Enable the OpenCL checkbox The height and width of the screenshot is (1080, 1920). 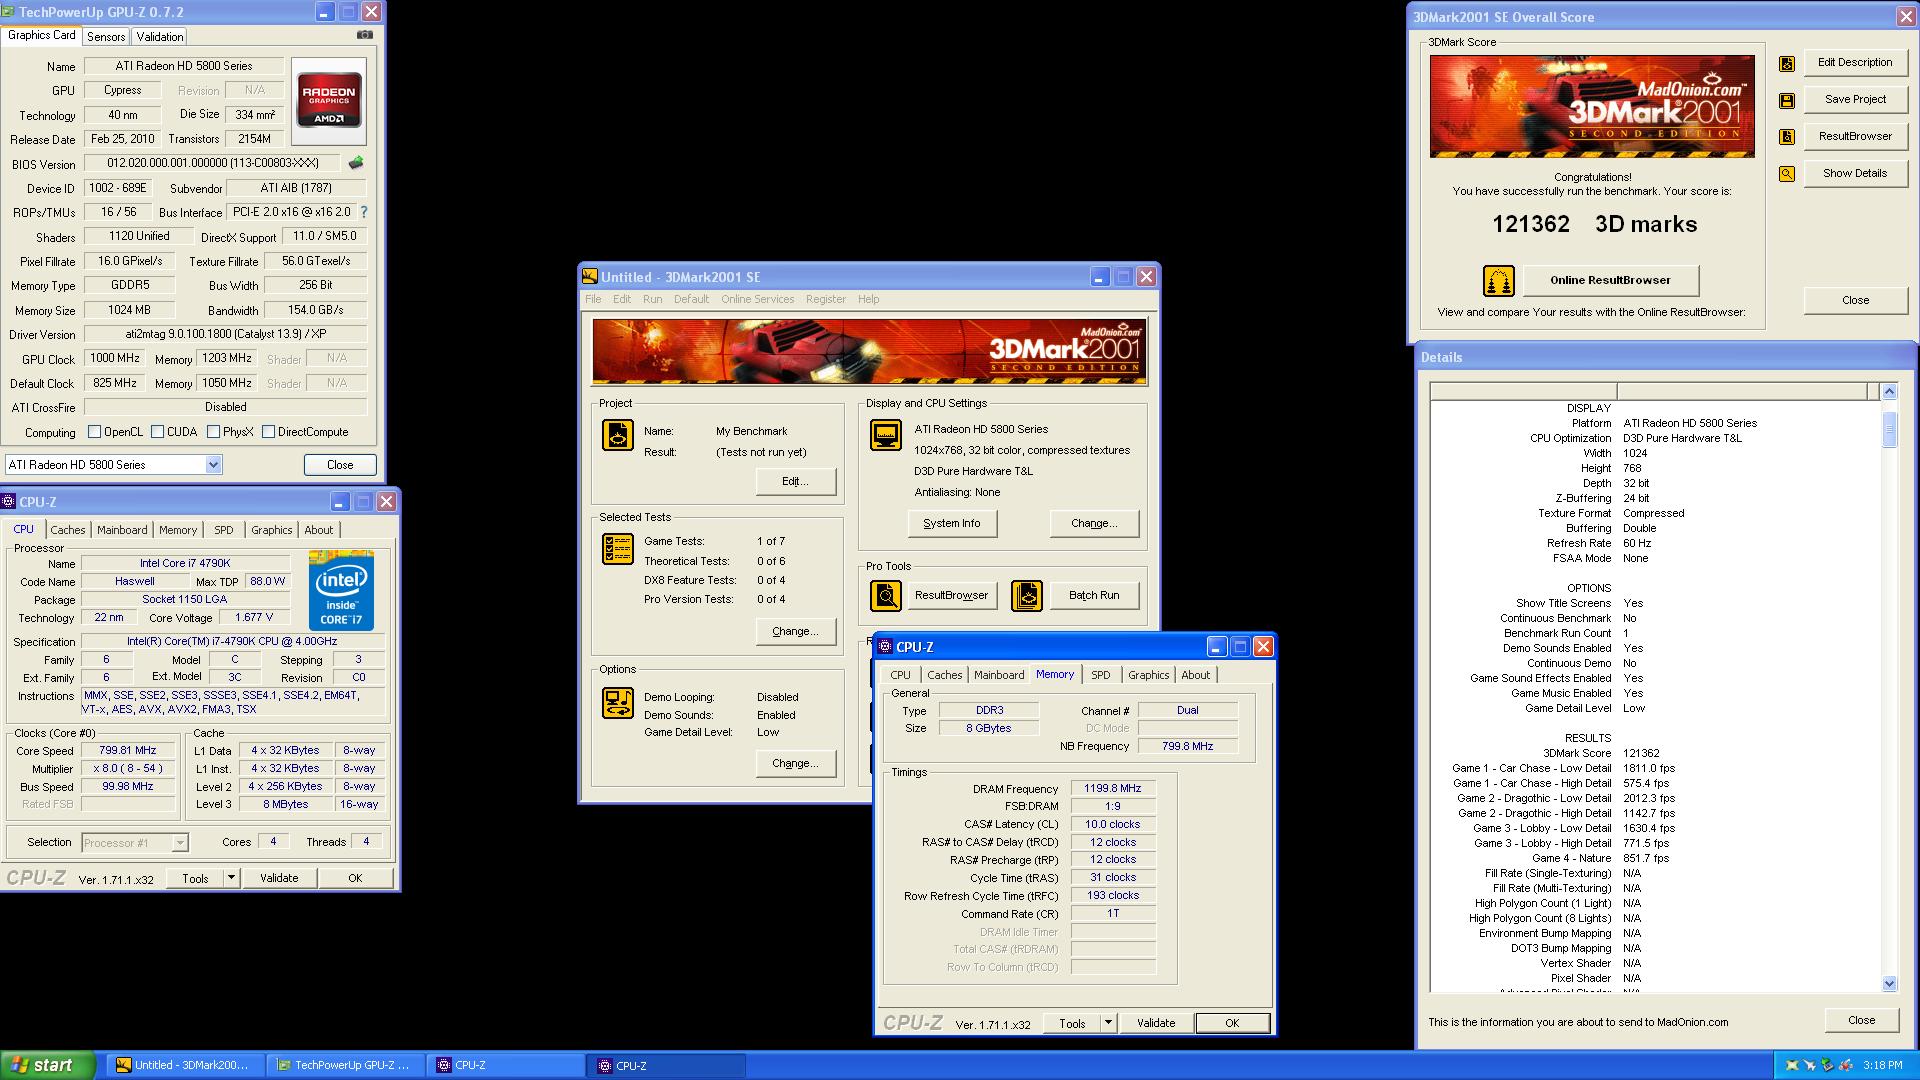pos(95,432)
